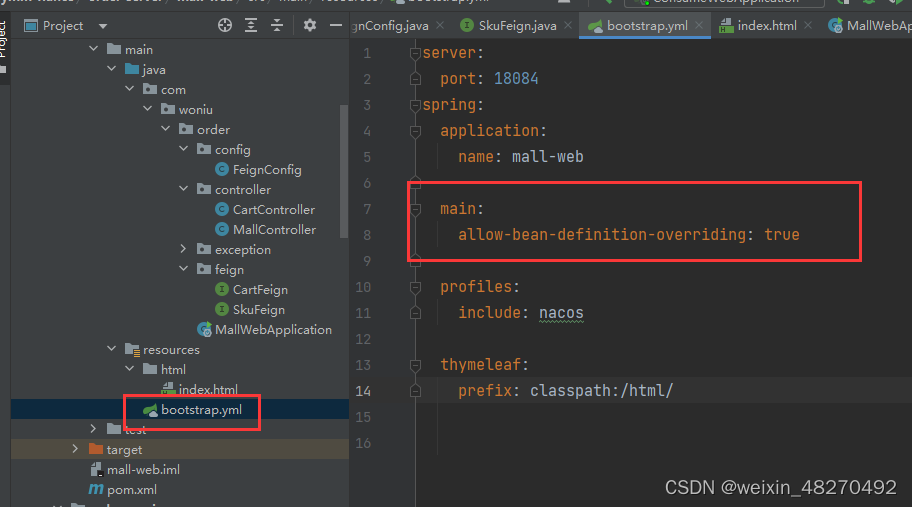This screenshot has height=507, width=912.
Task: Collapse the order package
Action: click(x=166, y=128)
